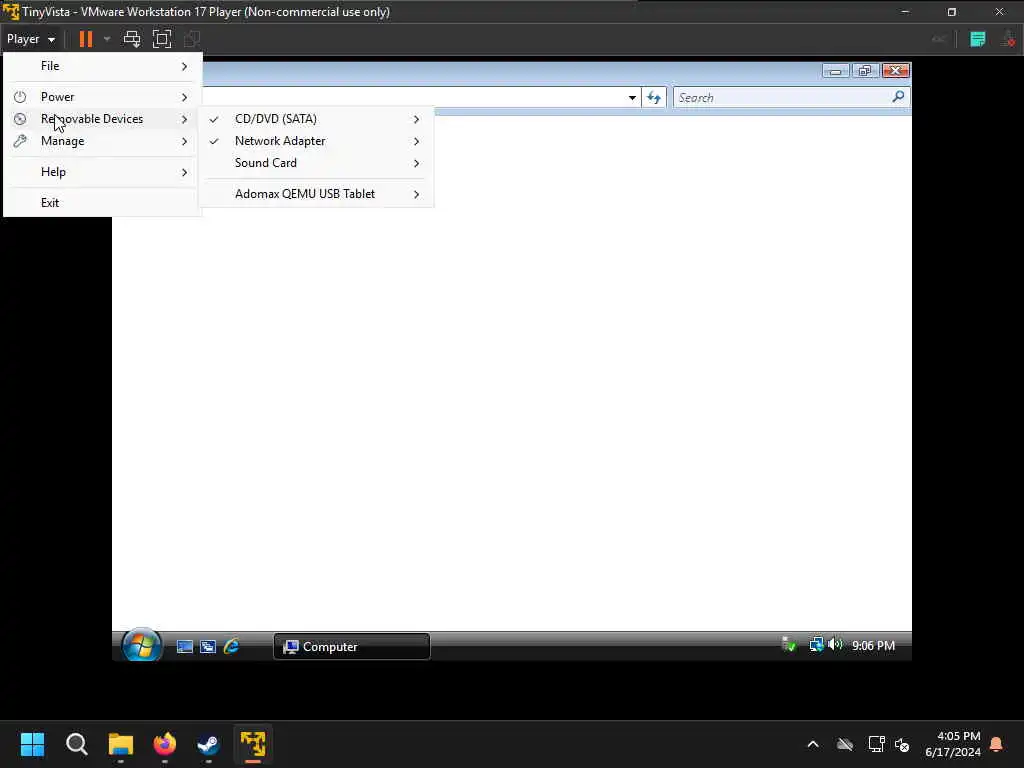Open the File submenu

pyautogui.click(x=103, y=66)
